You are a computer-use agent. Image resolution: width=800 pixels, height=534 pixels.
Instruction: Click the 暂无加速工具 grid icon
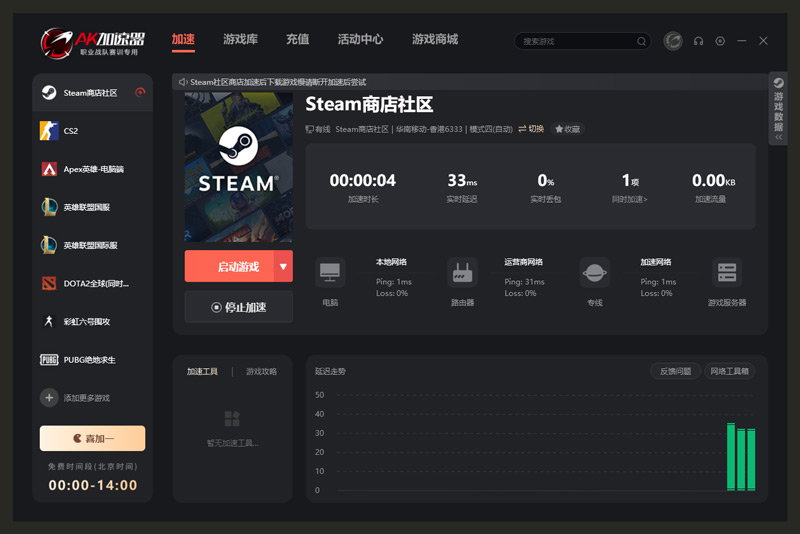pyautogui.click(x=232, y=419)
